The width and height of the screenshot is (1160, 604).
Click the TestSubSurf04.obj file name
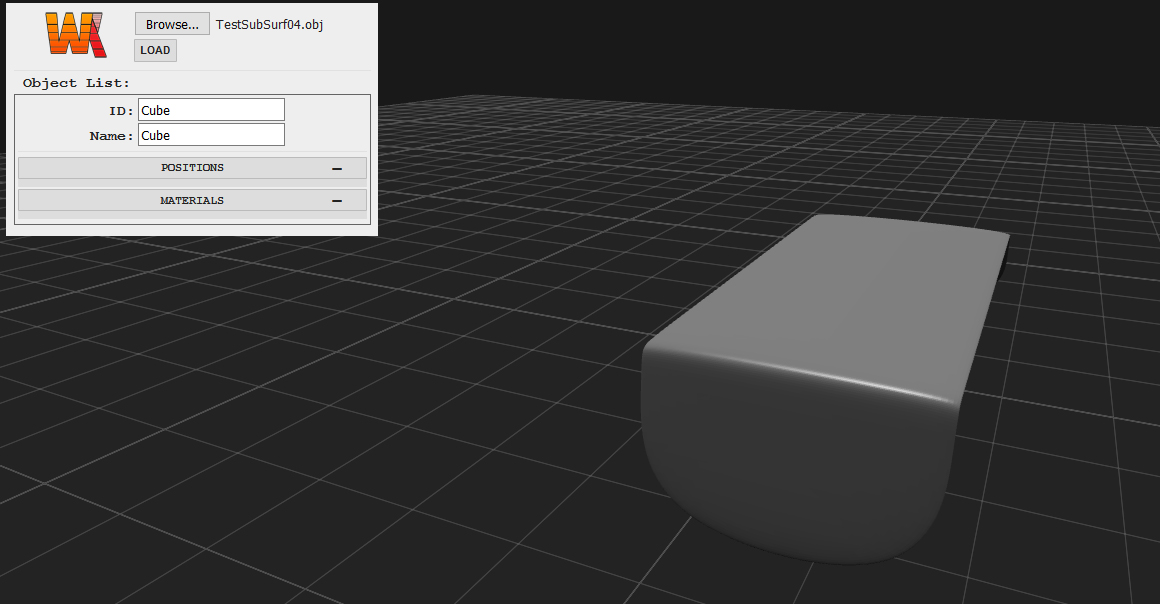269,24
